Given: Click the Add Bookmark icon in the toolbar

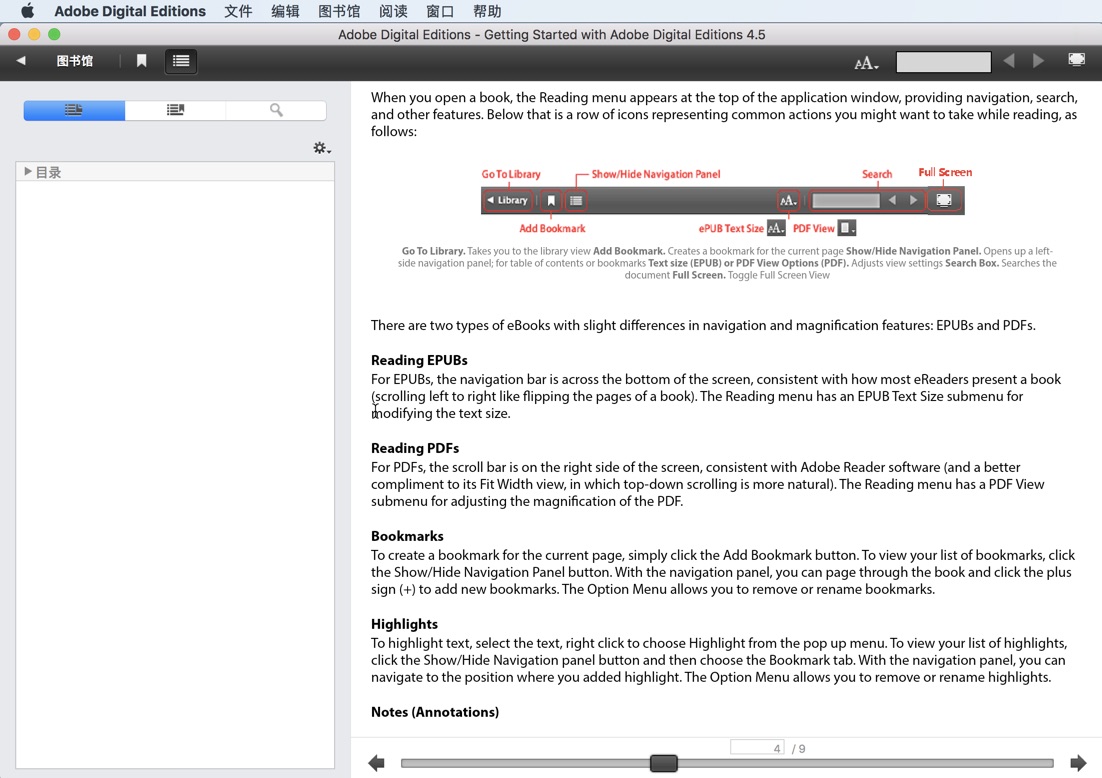Looking at the screenshot, I should pos(141,60).
